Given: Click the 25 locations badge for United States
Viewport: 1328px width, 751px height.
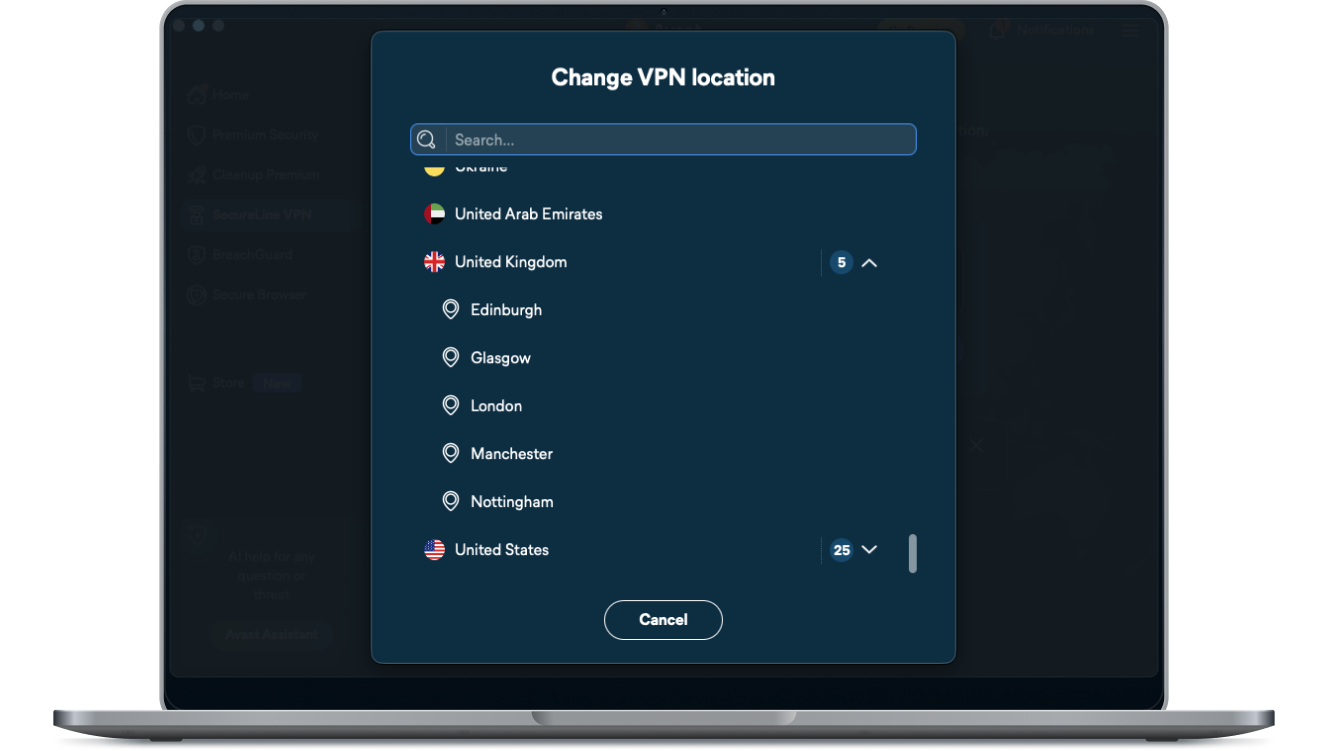Looking at the screenshot, I should [x=841, y=550].
